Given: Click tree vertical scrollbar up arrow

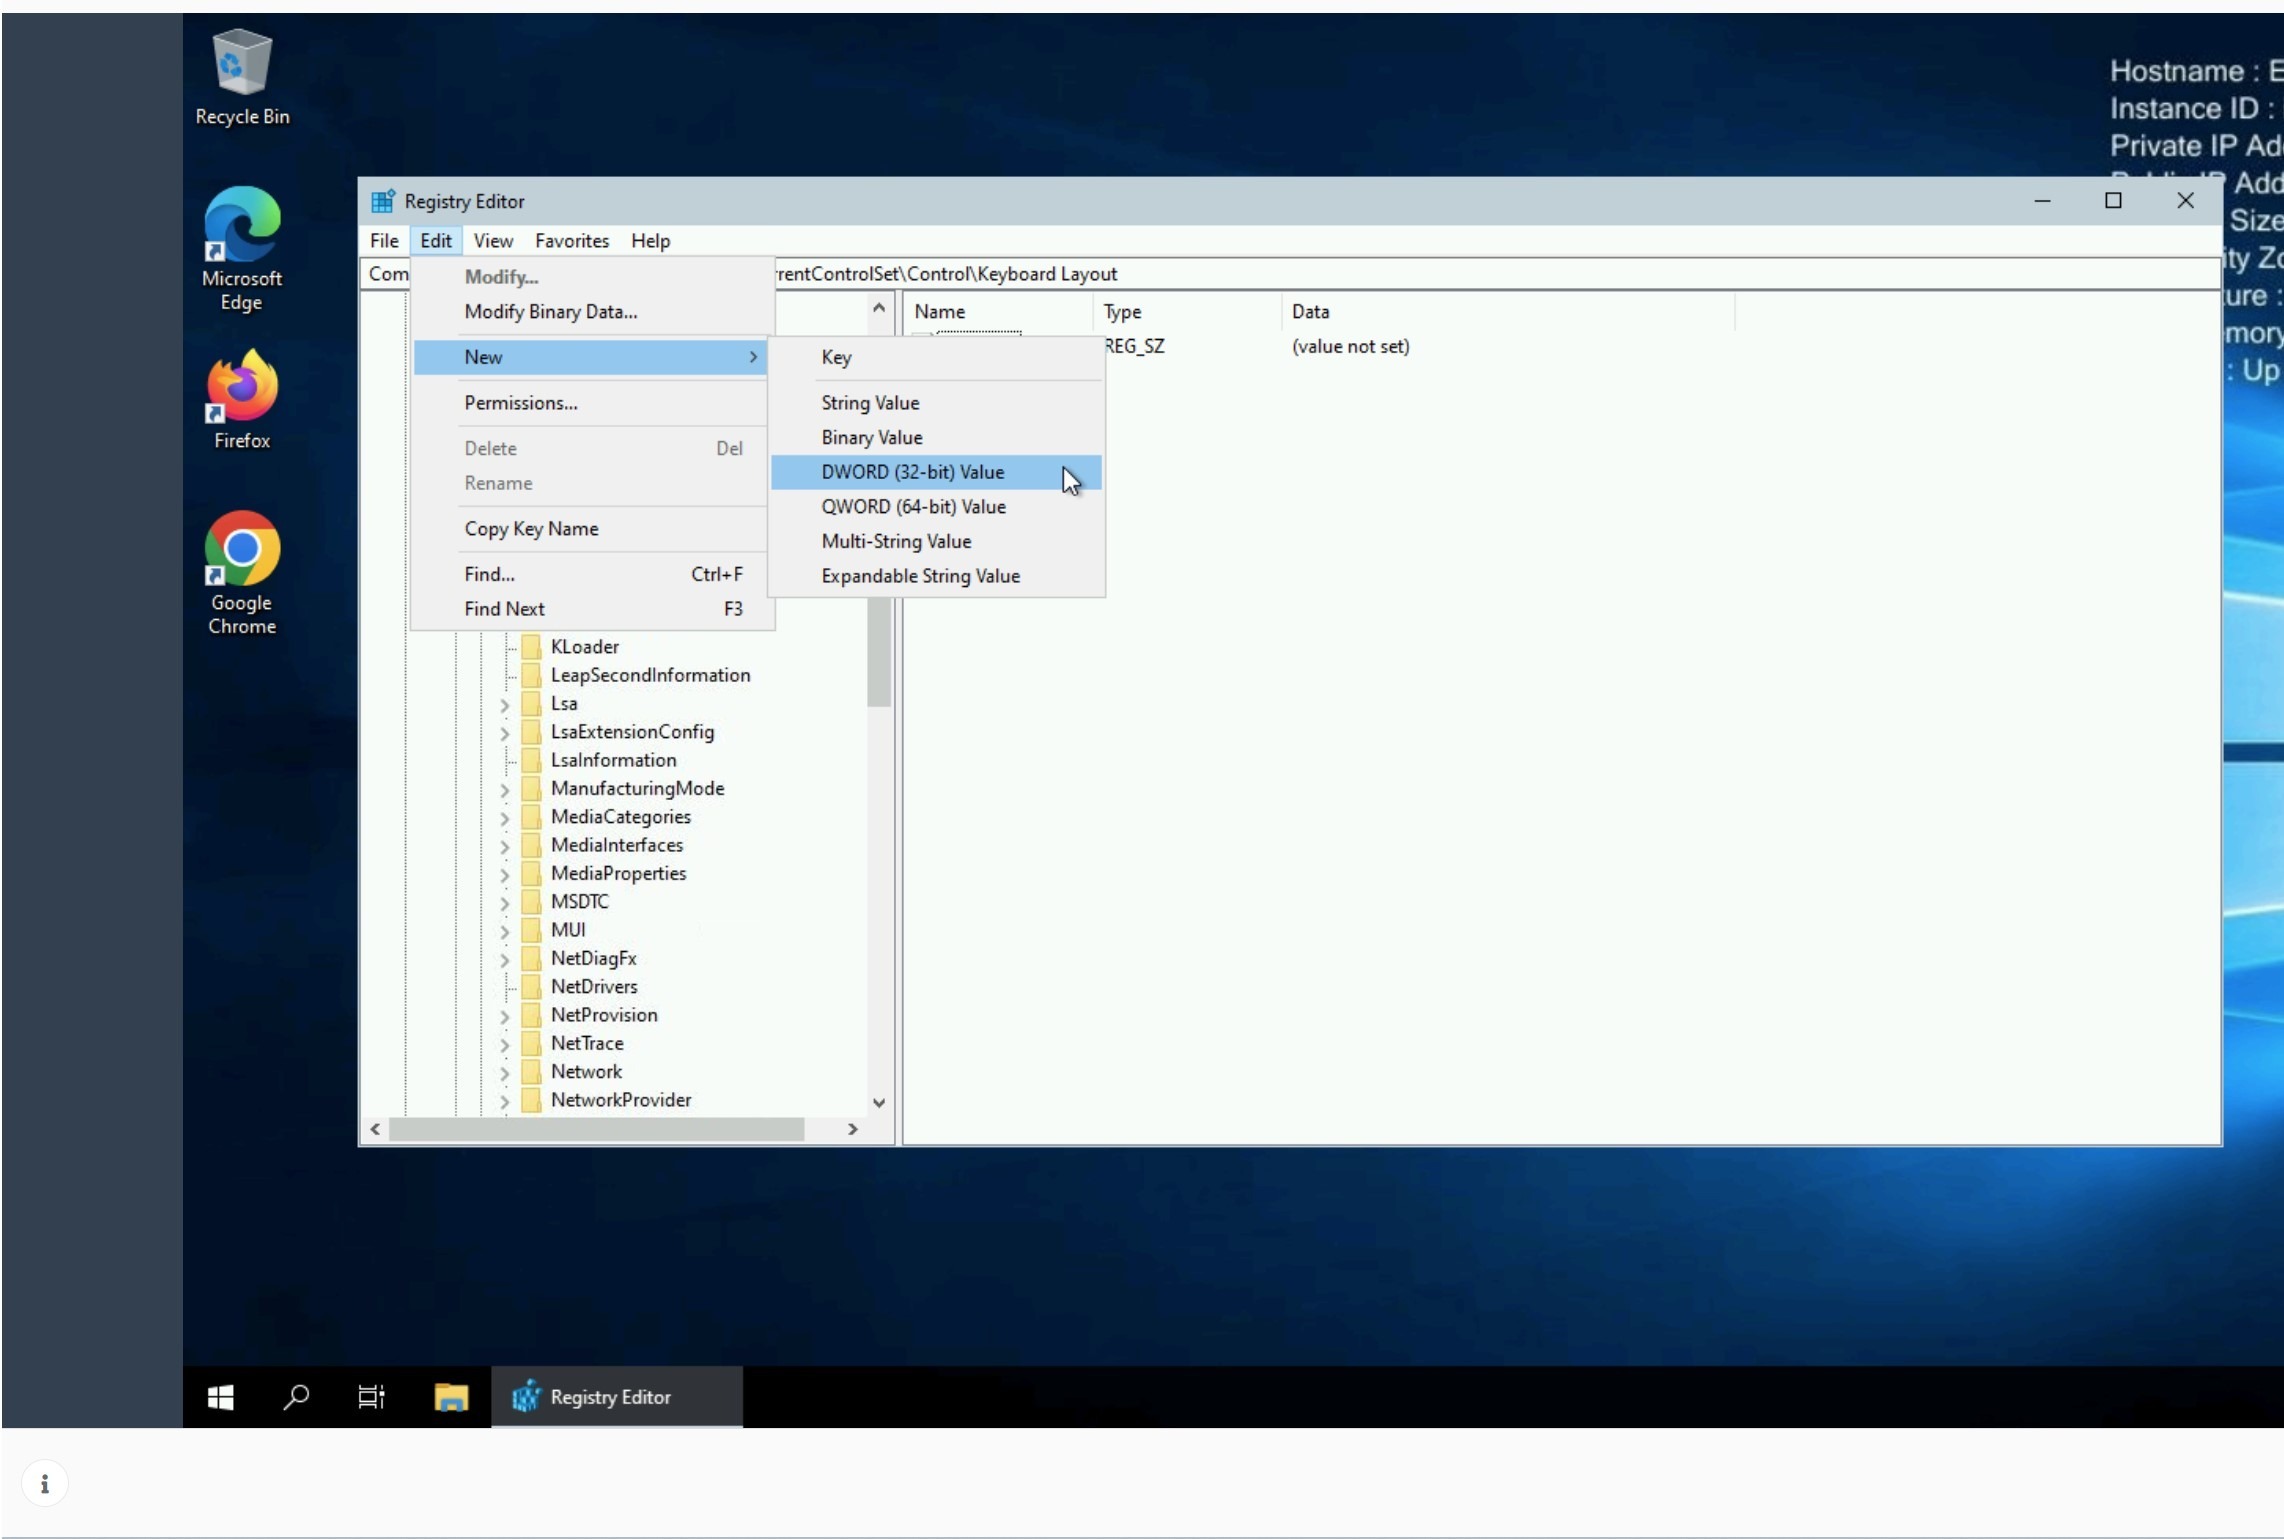Looking at the screenshot, I should coord(879,308).
